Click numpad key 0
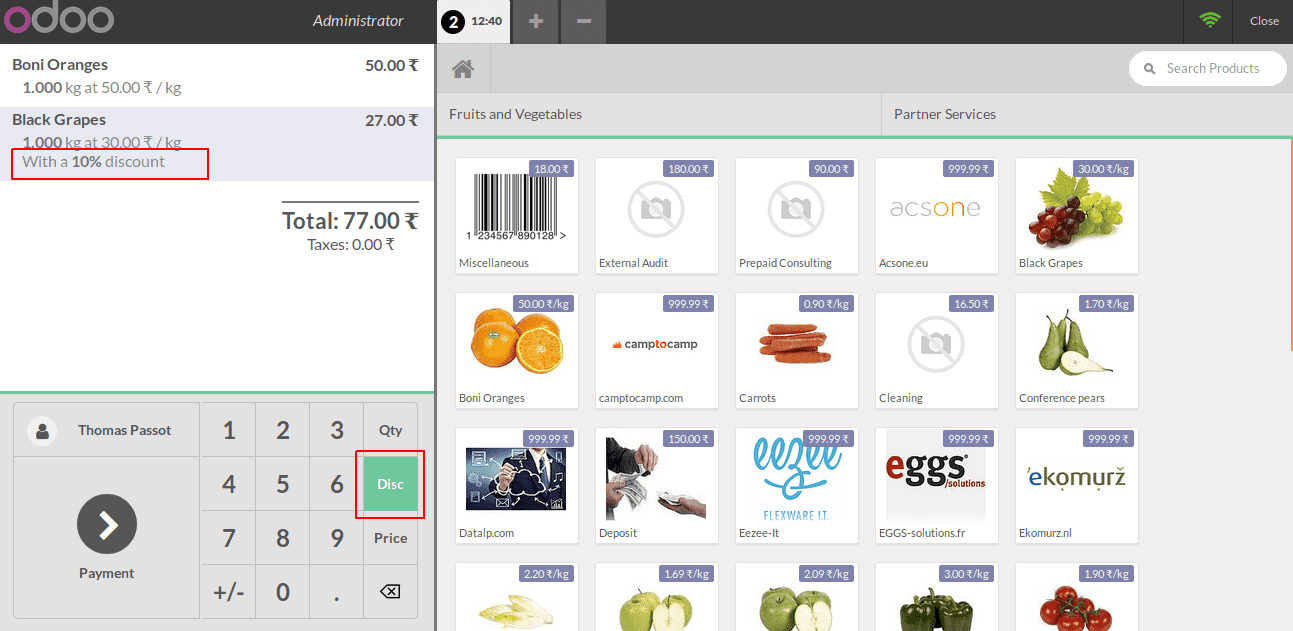Viewport: 1293px width, 631px height. (283, 592)
